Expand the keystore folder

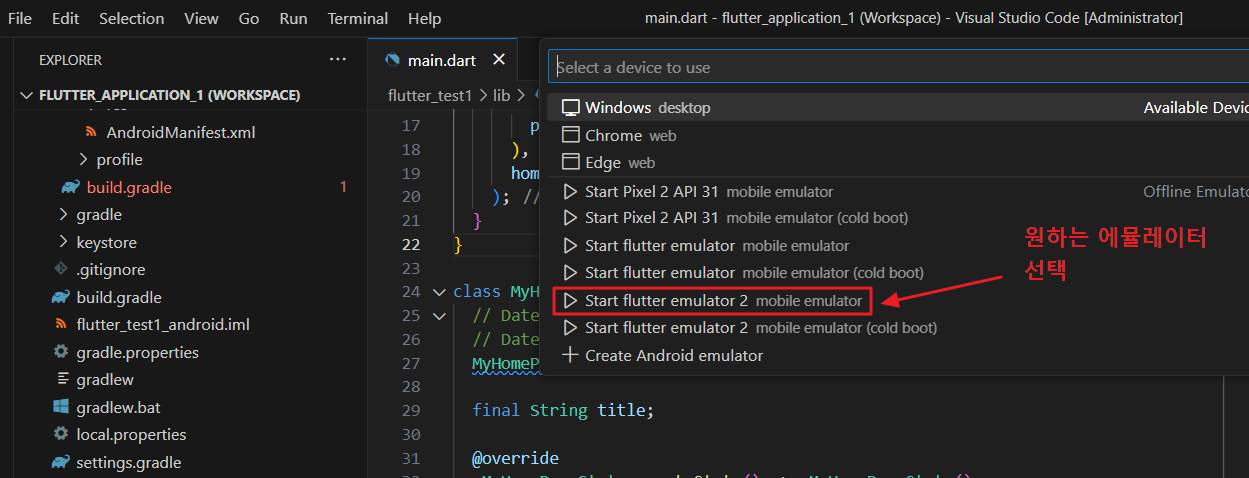point(106,242)
